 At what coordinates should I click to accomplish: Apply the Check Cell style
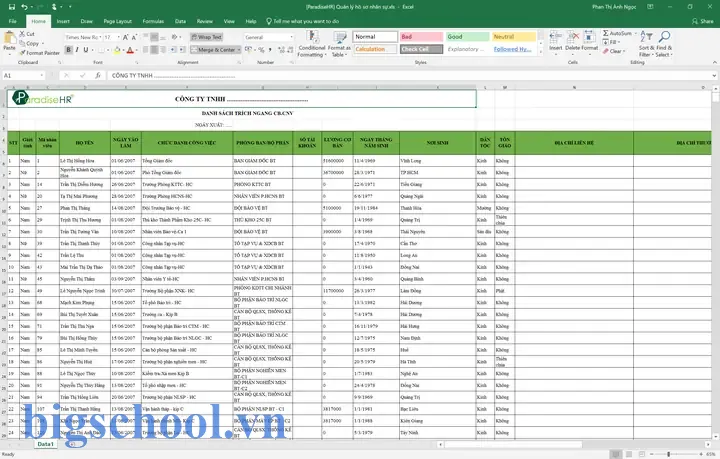click(x=422, y=49)
